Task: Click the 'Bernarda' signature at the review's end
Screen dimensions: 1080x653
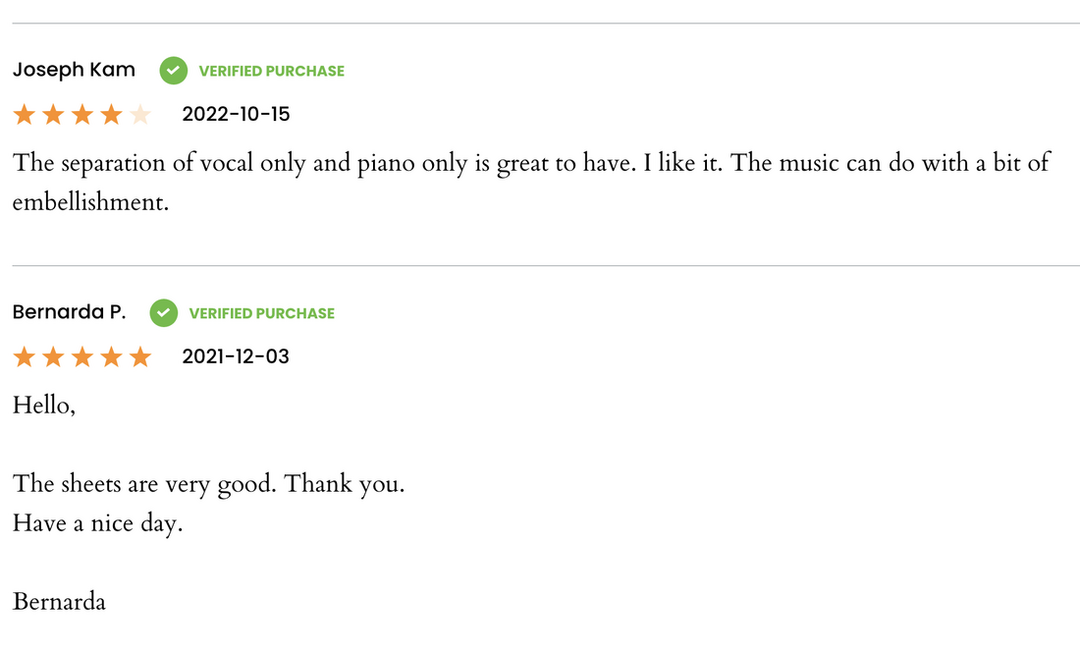Action: tap(59, 602)
